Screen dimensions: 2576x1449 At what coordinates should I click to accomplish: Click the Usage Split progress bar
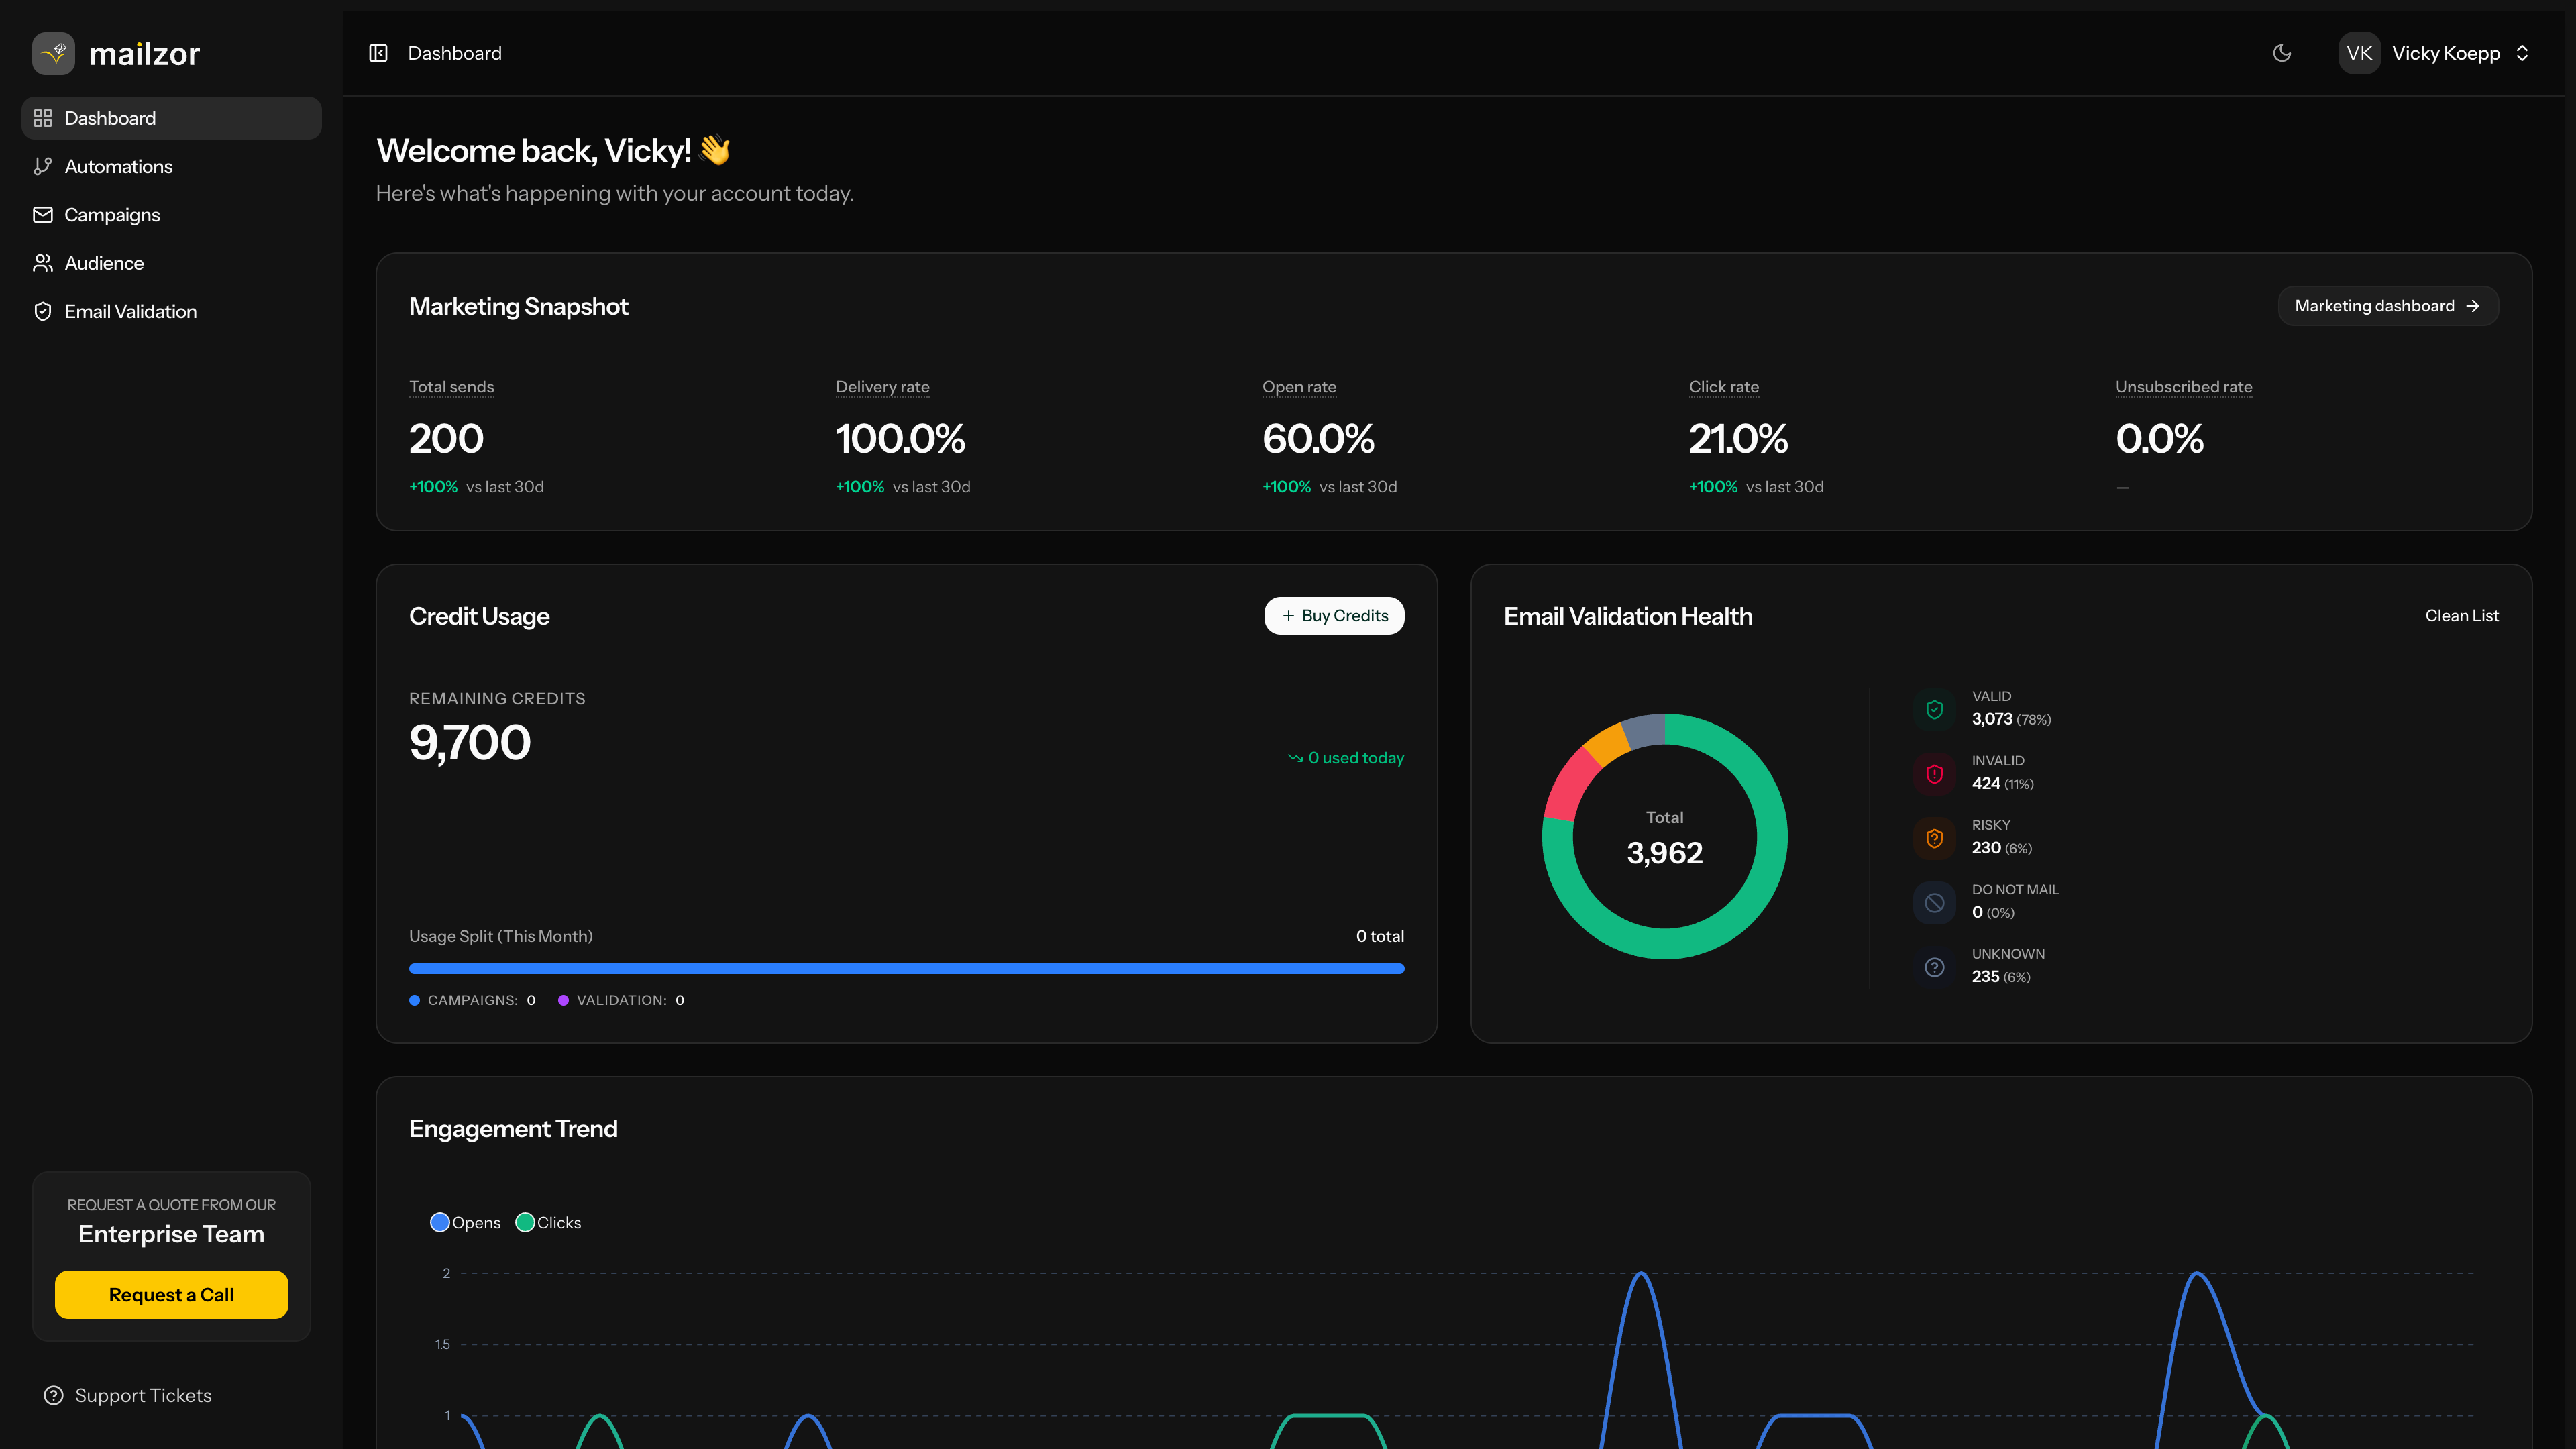[906, 968]
